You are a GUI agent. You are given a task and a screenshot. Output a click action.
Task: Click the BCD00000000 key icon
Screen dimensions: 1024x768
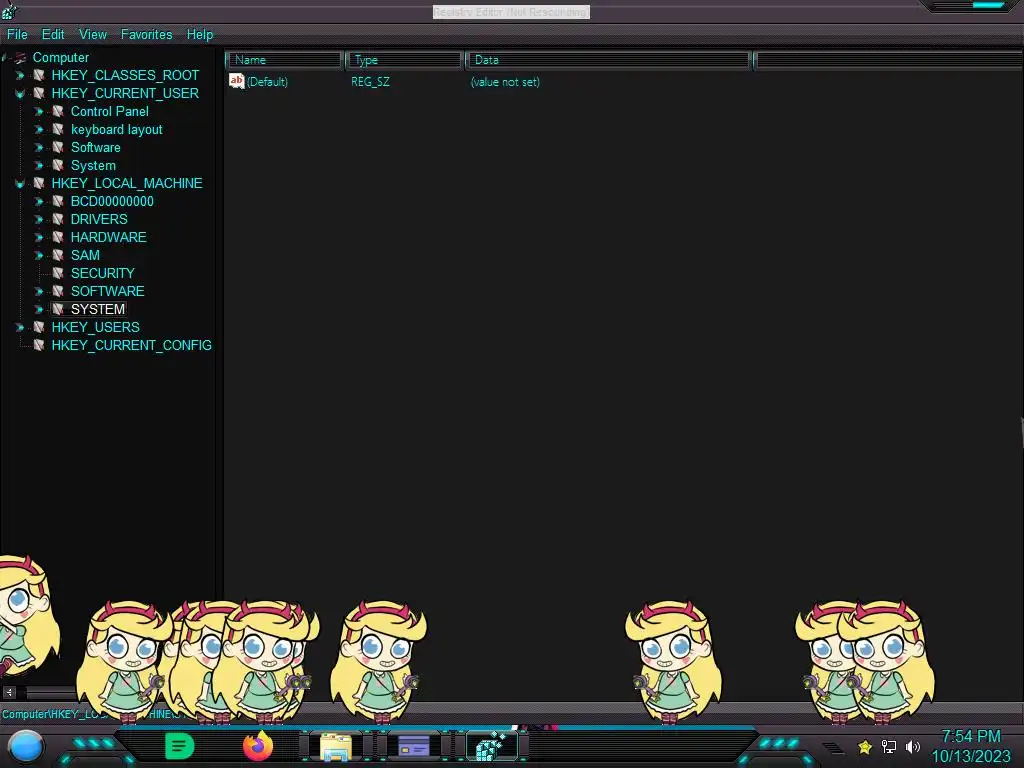(x=58, y=201)
